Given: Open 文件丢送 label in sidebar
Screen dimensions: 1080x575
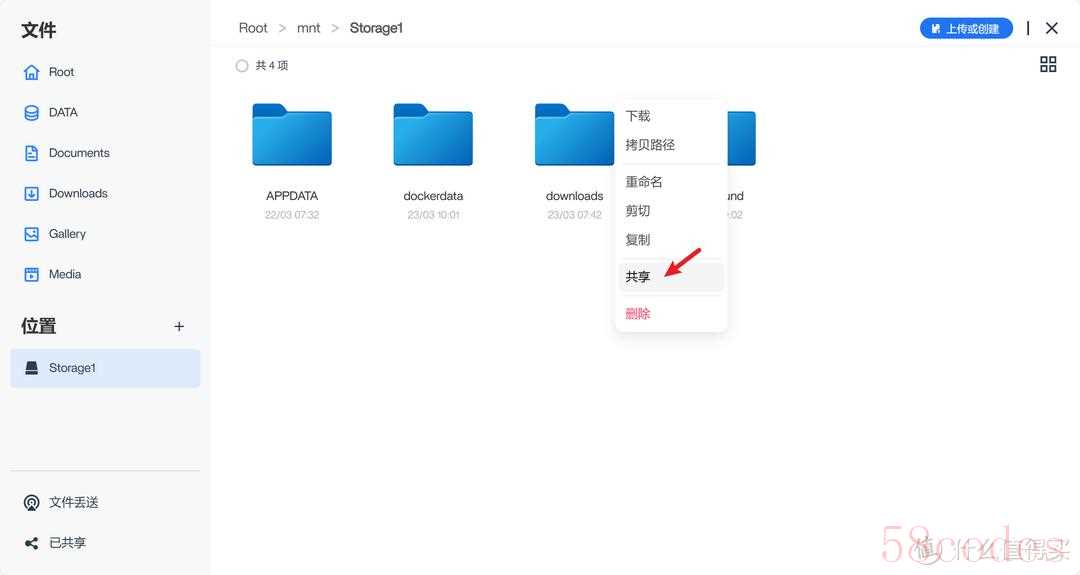Looking at the screenshot, I should click(74, 503).
